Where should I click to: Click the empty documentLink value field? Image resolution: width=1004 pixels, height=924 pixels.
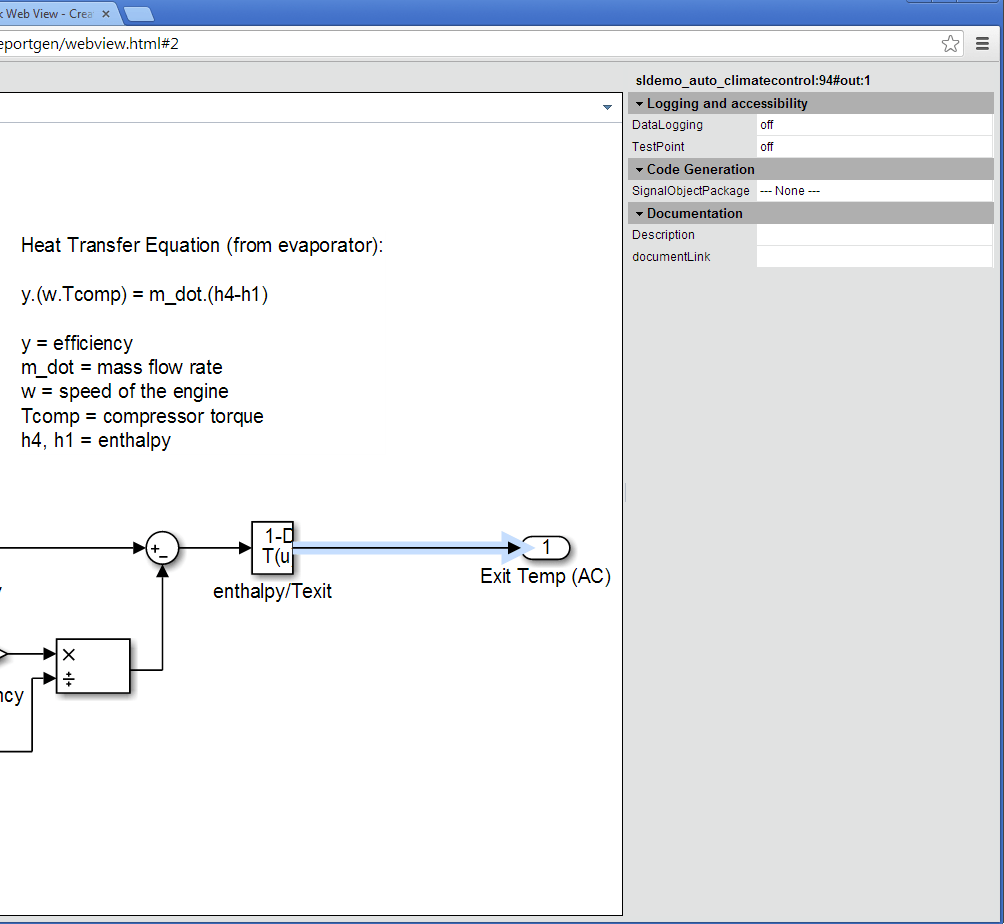pyautogui.click(x=874, y=257)
